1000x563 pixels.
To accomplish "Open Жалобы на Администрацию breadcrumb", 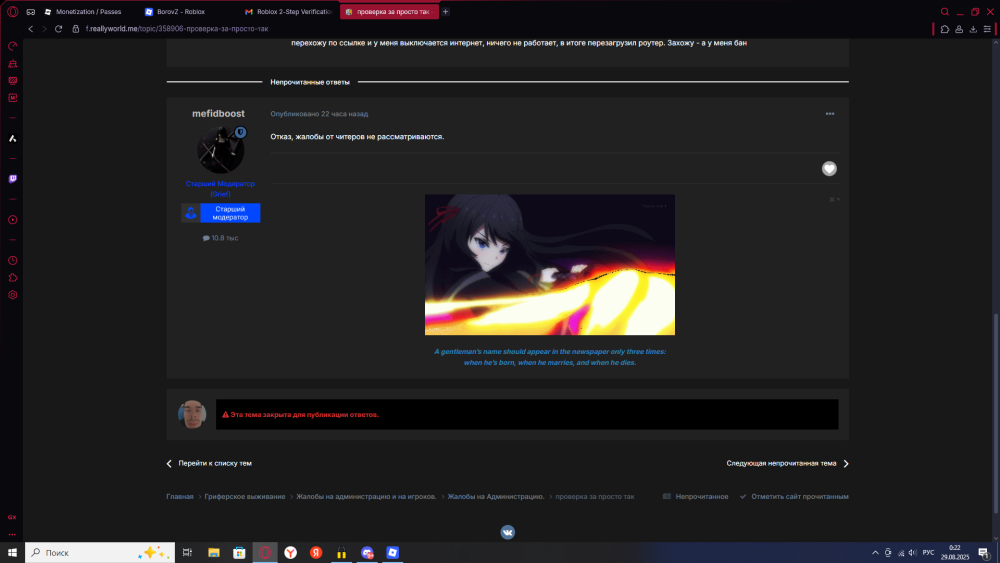I will coord(496,497).
